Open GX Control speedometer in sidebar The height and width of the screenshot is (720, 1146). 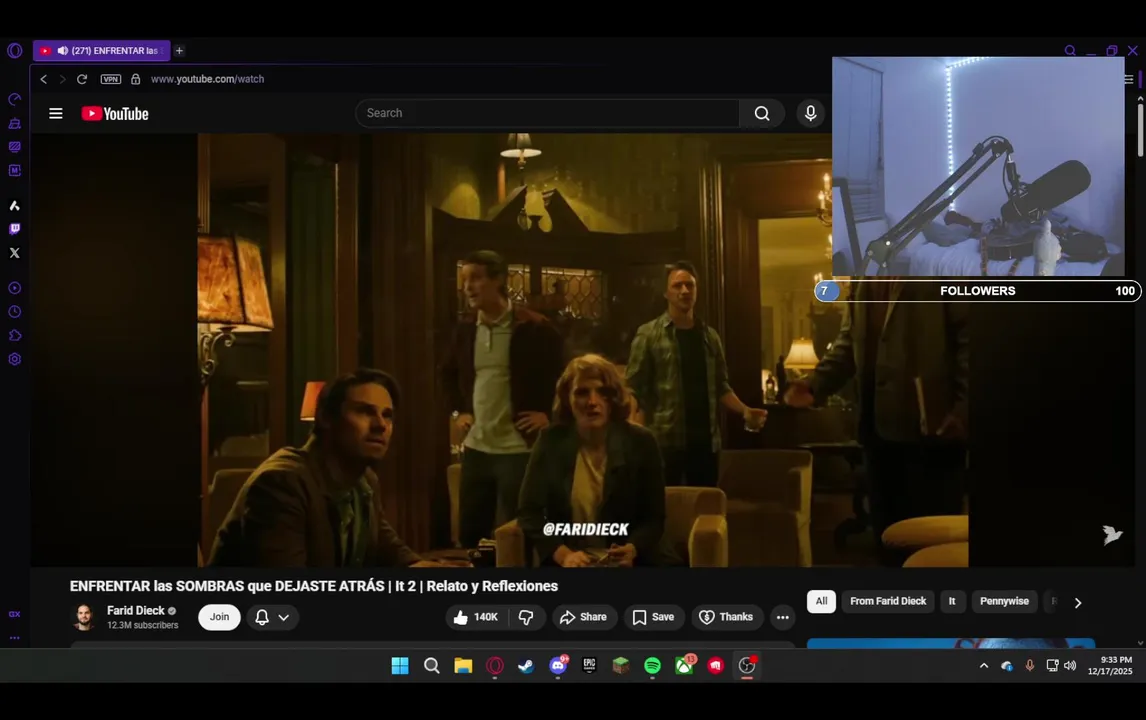click(15, 99)
